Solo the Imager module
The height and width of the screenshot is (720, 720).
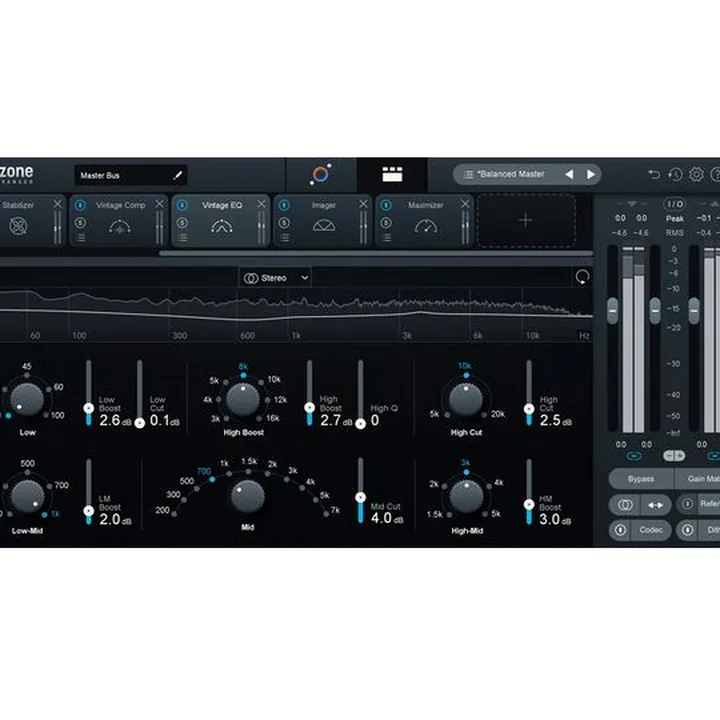click(284, 223)
